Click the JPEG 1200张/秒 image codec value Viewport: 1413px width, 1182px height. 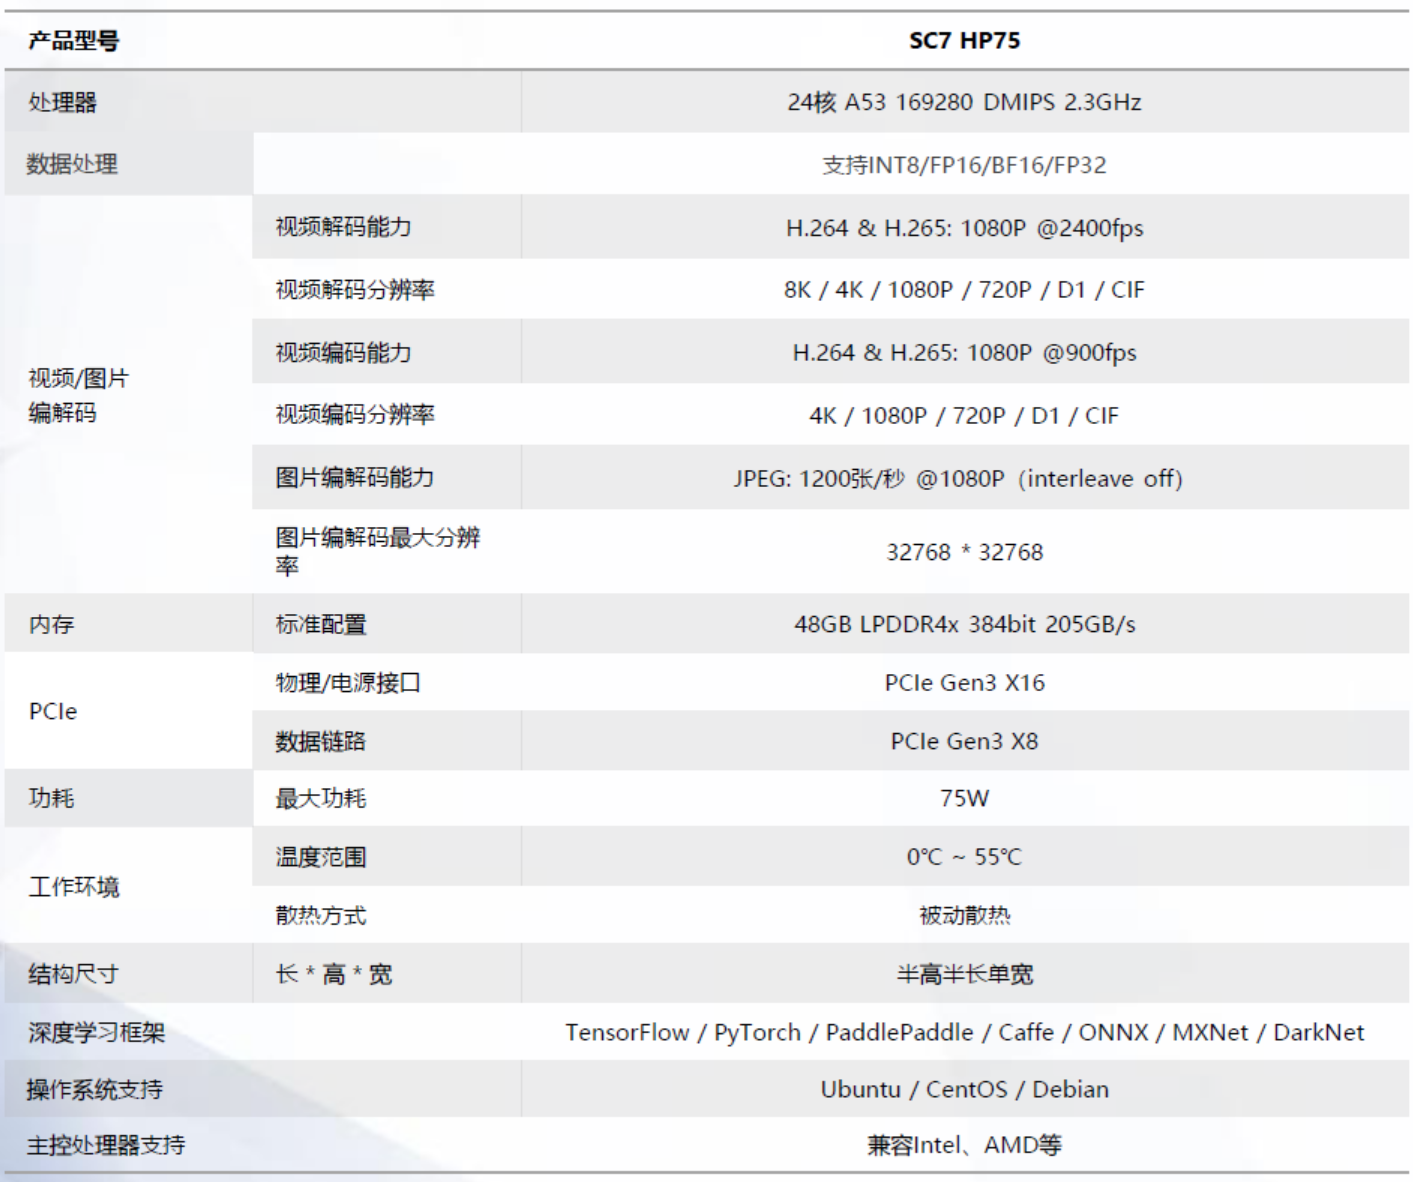click(957, 479)
